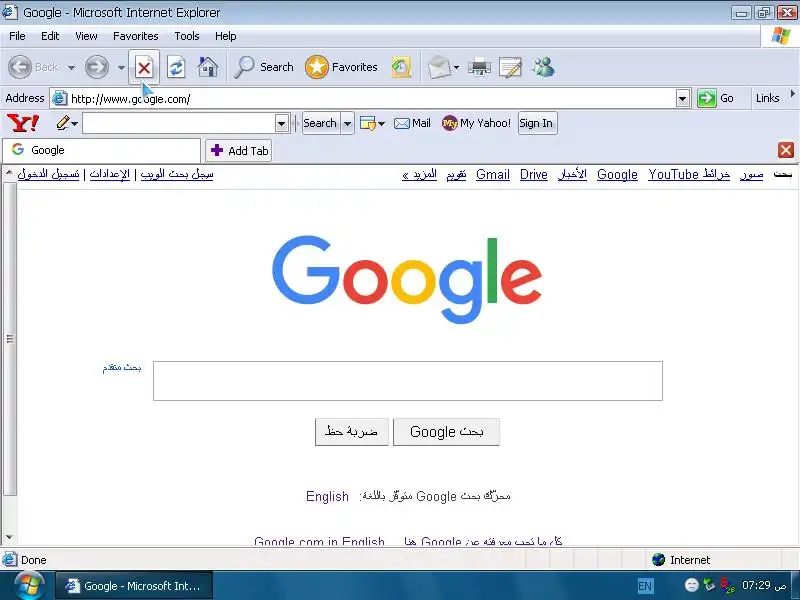This screenshot has height=600, width=800.
Task: Expand the Forward history dropdown arrow
Action: pyautogui.click(x=121, y=67)
